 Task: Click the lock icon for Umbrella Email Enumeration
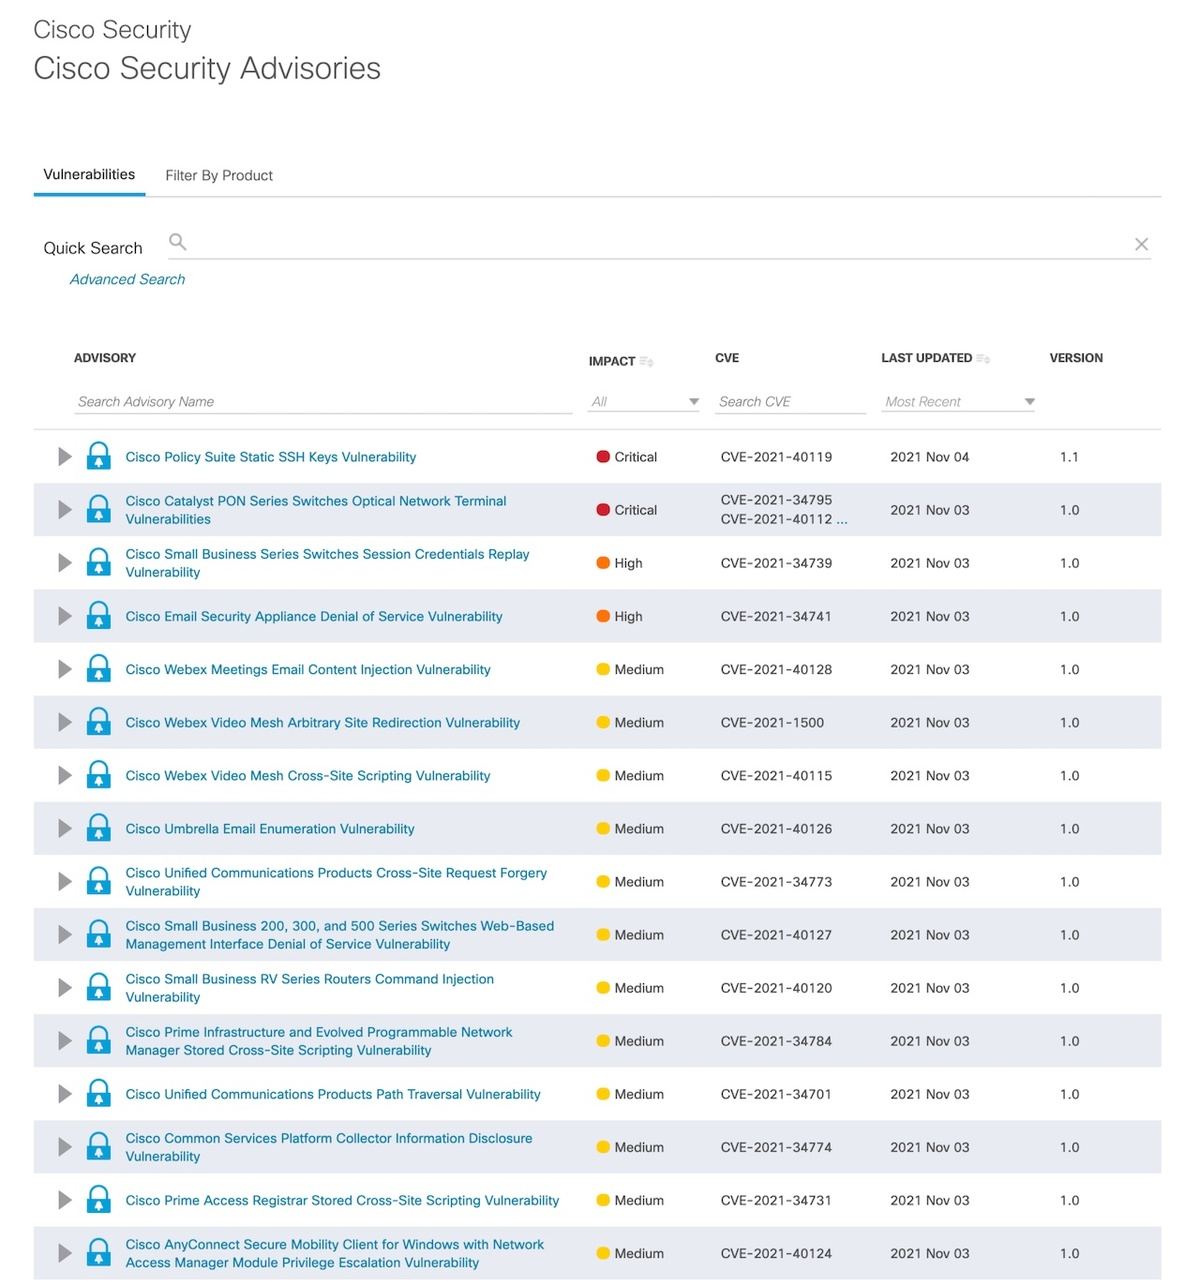(98, 828)
